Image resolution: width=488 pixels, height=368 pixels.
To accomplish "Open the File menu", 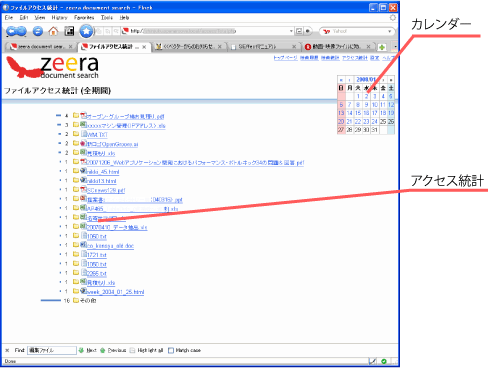I will (x=9, y=18).
